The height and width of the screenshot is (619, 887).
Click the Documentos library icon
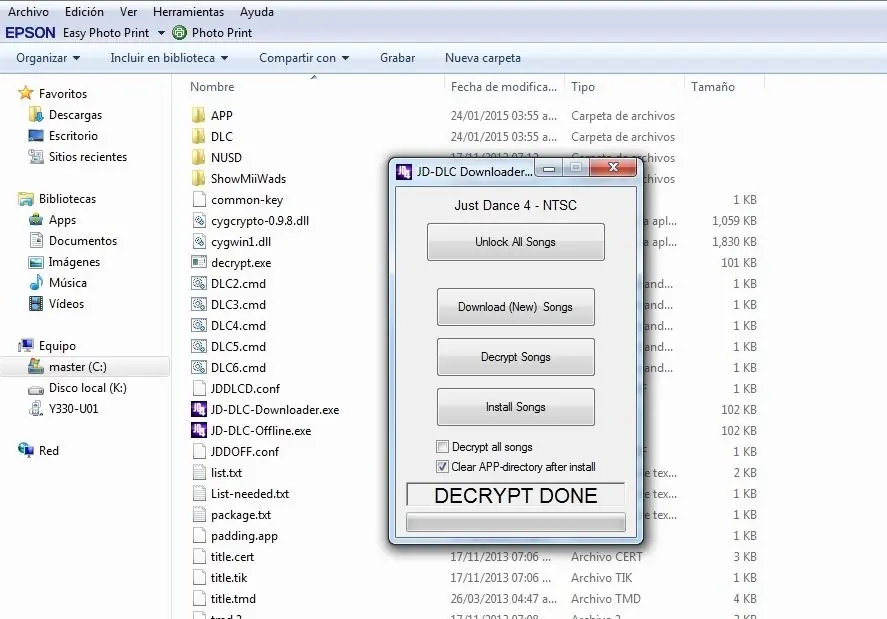tap(36, 240)
